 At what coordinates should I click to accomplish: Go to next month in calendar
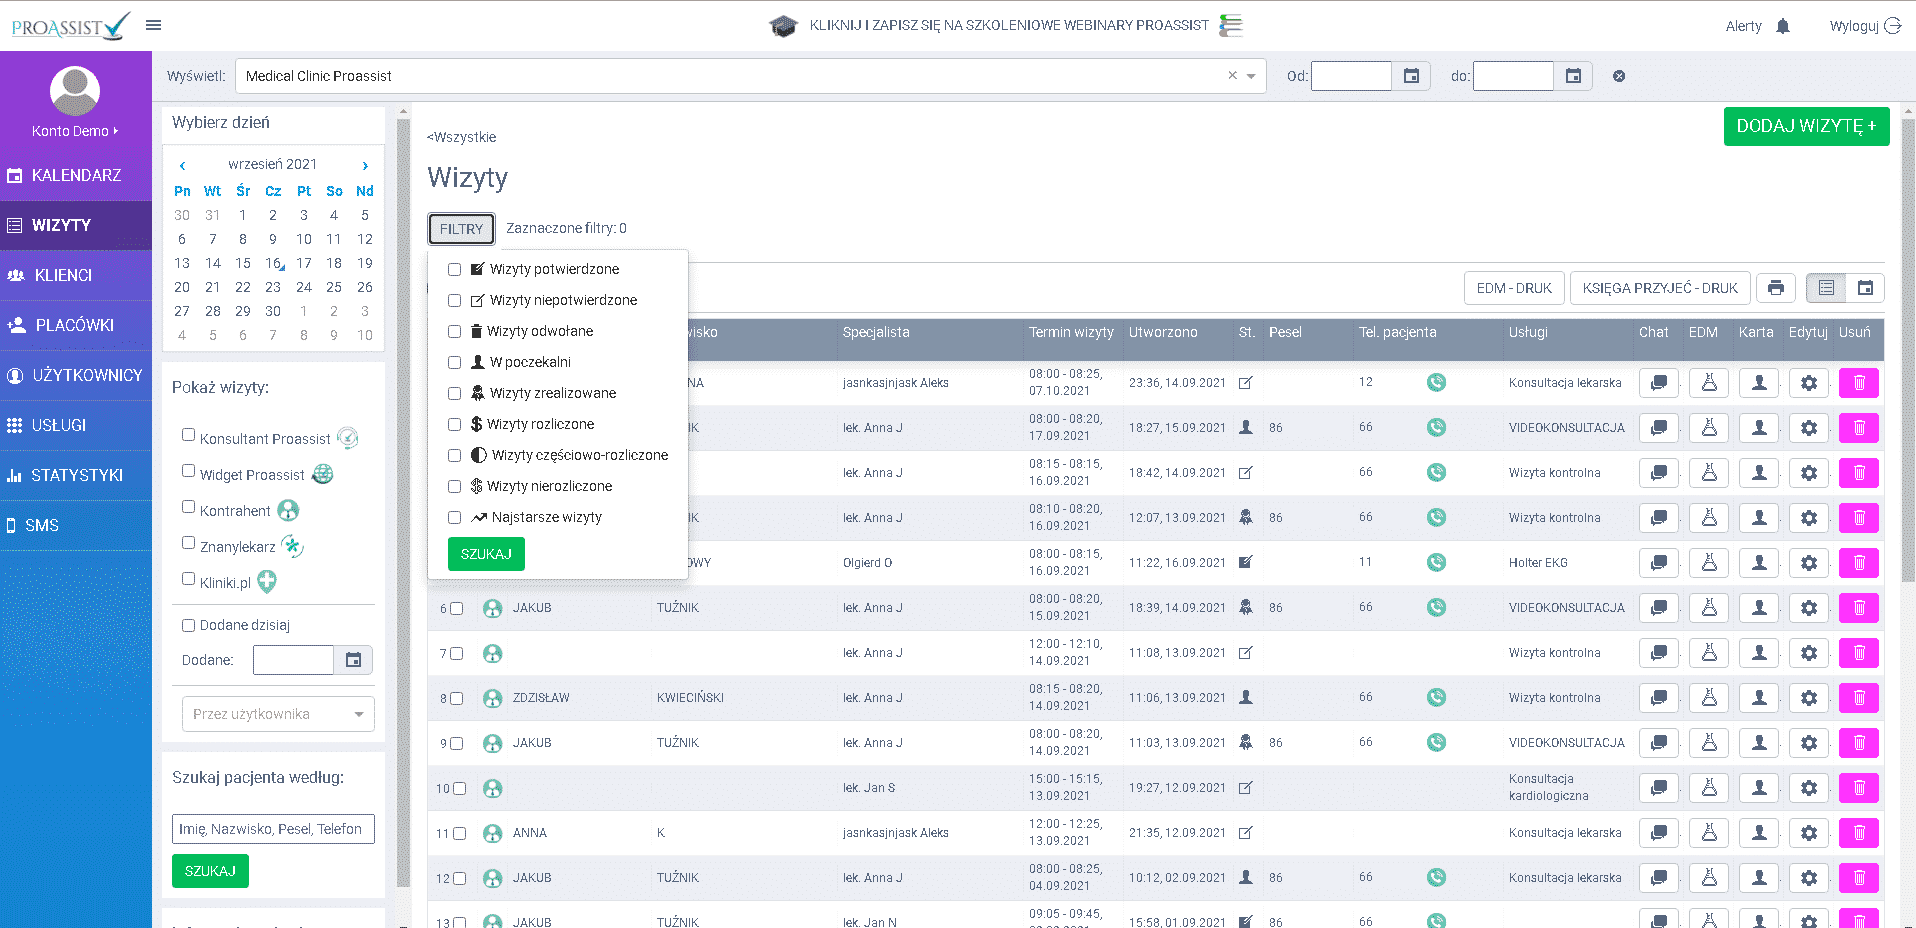365,165
